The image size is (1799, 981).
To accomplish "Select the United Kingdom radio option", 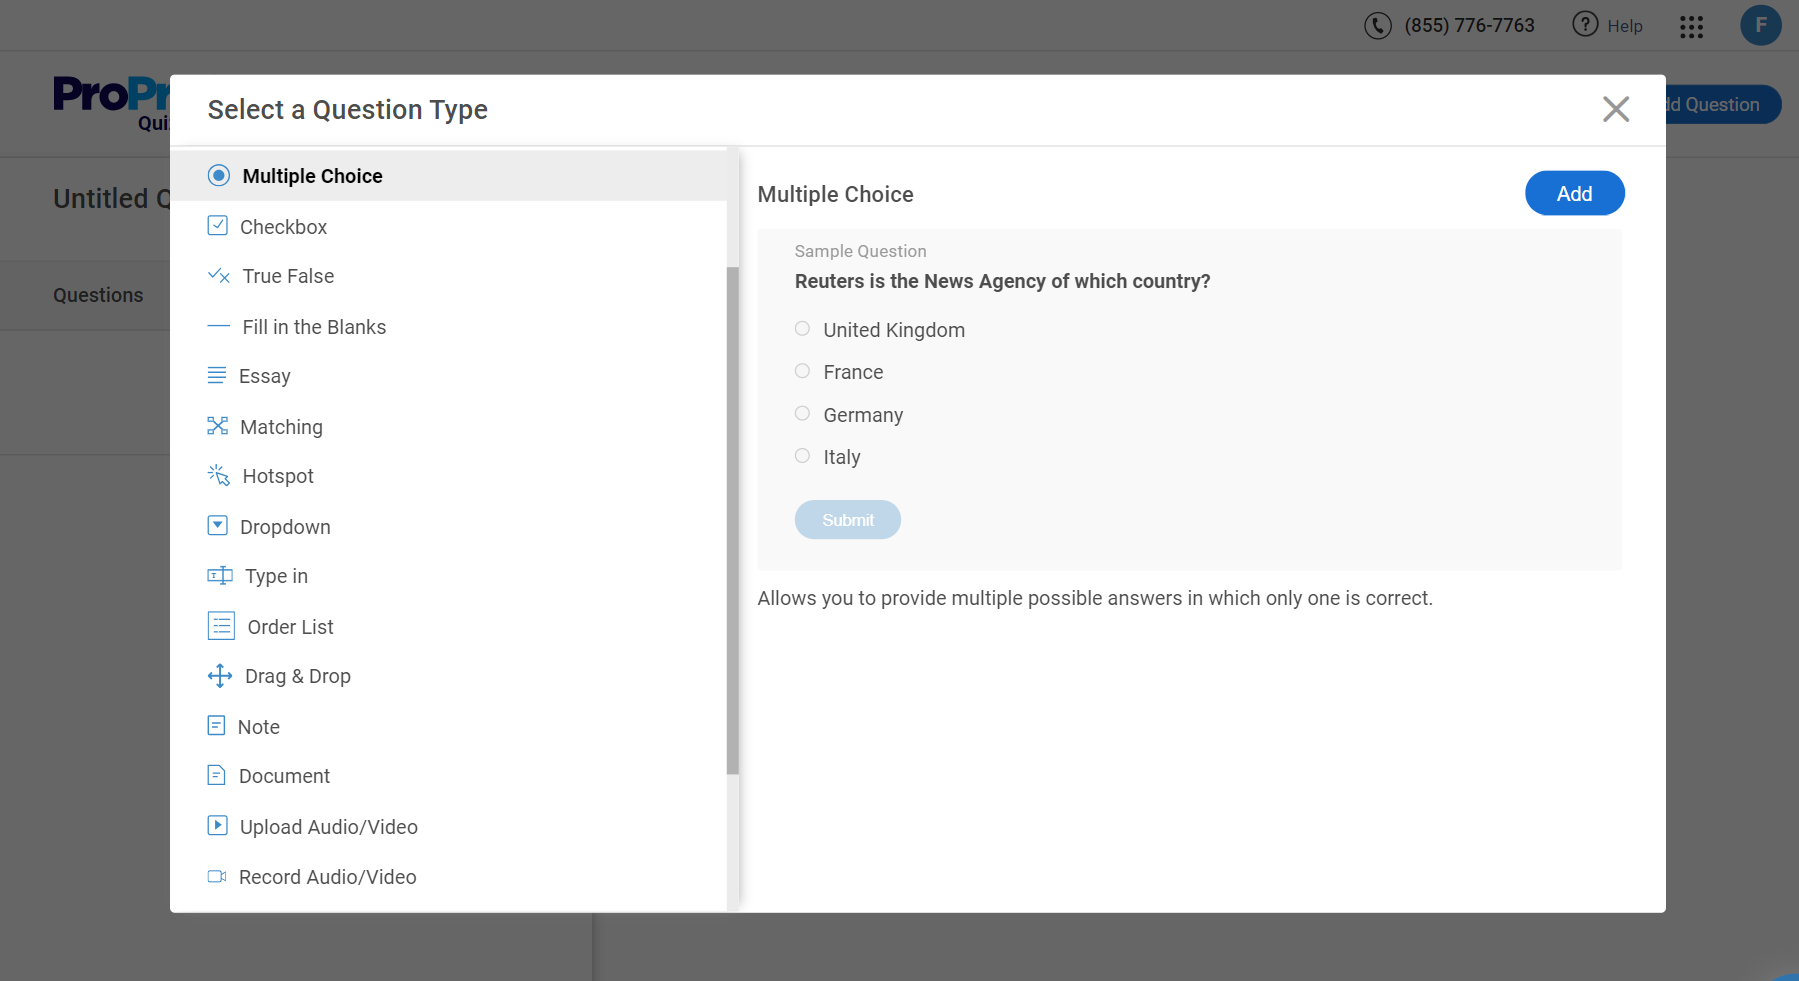I will [x=802, y=329].
